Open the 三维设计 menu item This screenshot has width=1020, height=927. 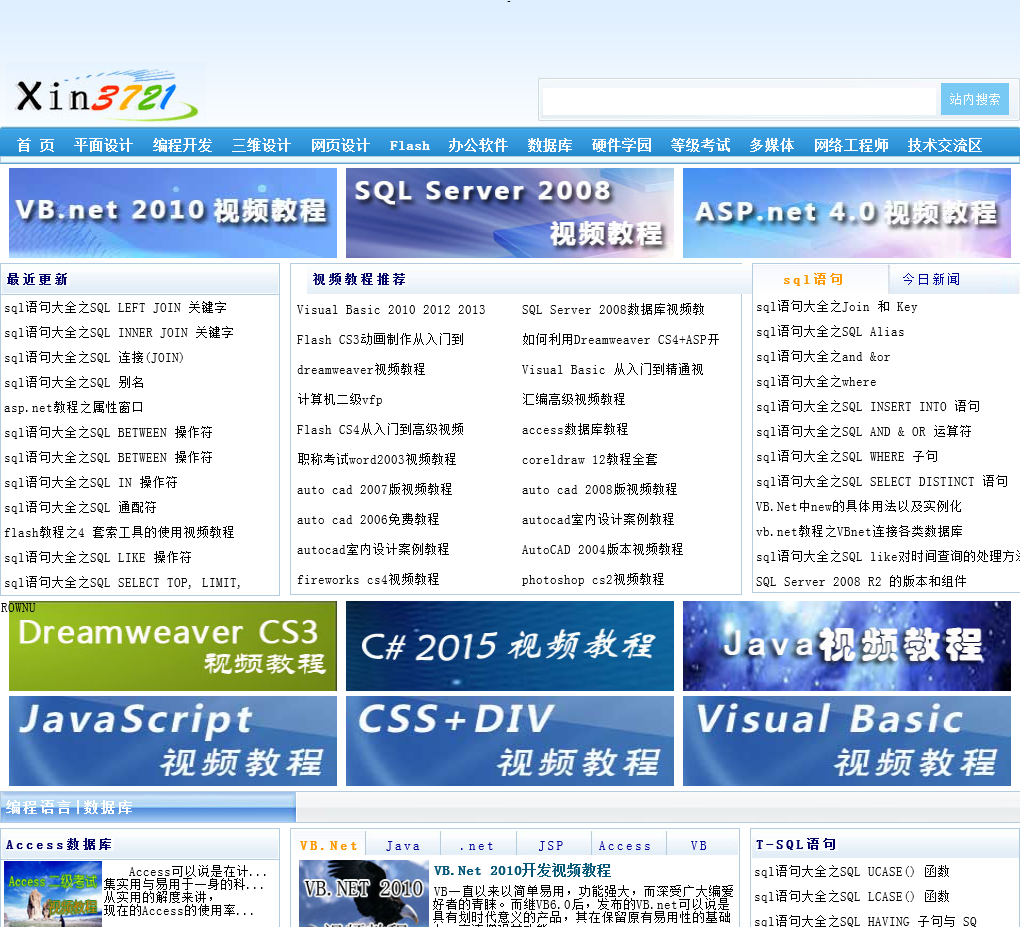coord(261,145)
